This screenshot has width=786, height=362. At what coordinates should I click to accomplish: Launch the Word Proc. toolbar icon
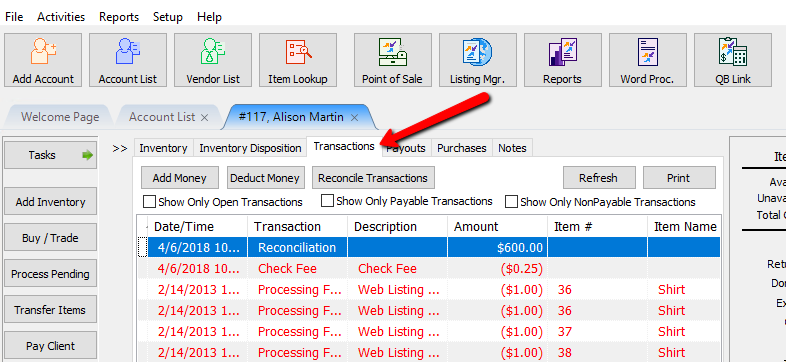647,60
